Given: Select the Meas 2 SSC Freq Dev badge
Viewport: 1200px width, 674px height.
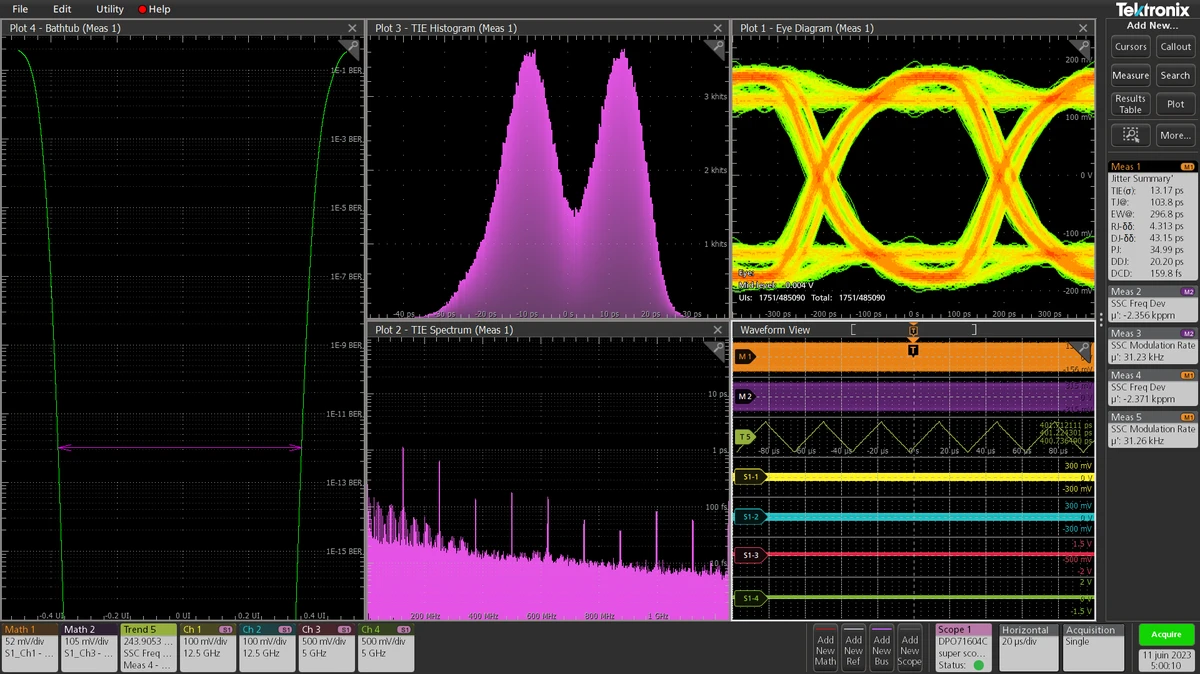Looking at the screenshot, I should pos(1153,303).
